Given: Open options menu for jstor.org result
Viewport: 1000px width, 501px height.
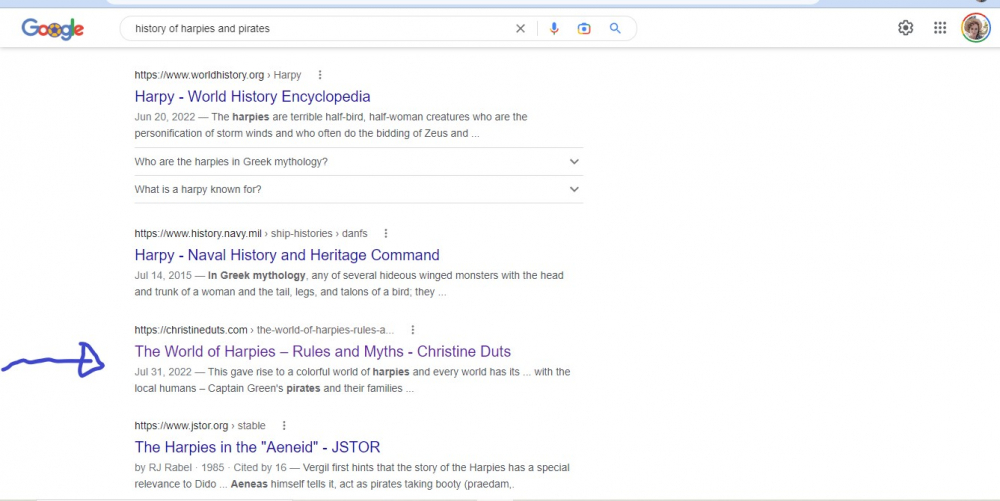Looking at the screenshot, I should tap(284, 426).
